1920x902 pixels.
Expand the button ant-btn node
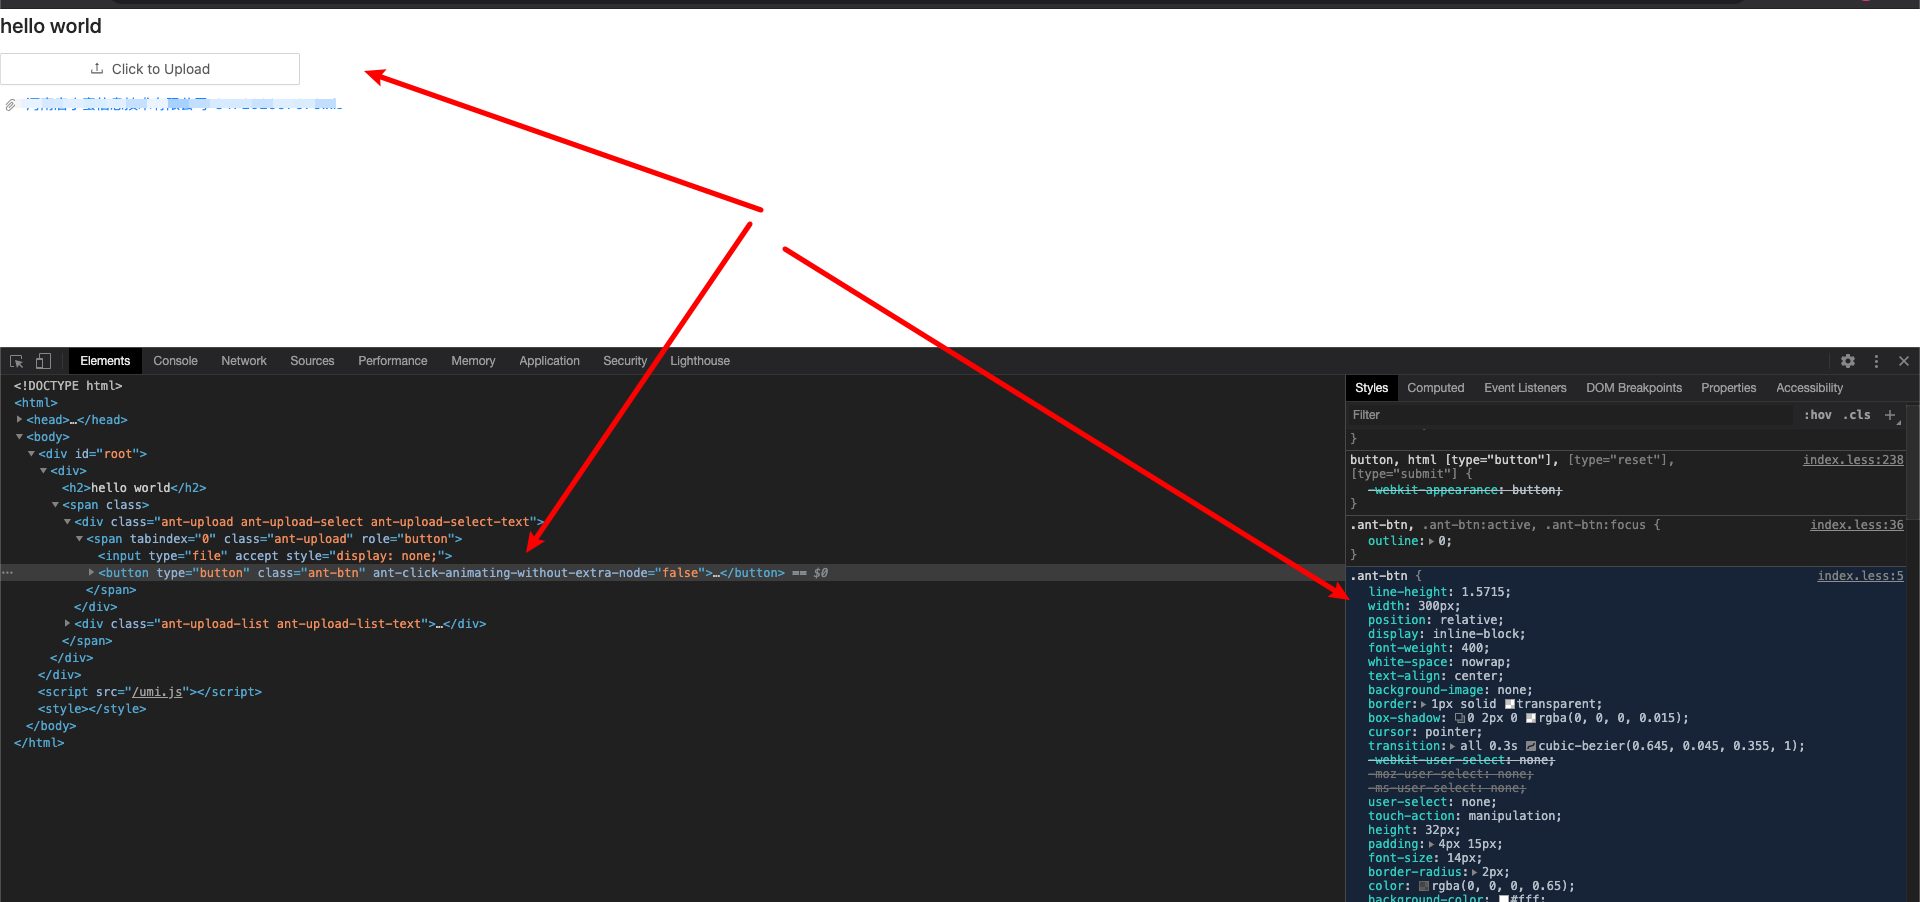click(91, 573)
